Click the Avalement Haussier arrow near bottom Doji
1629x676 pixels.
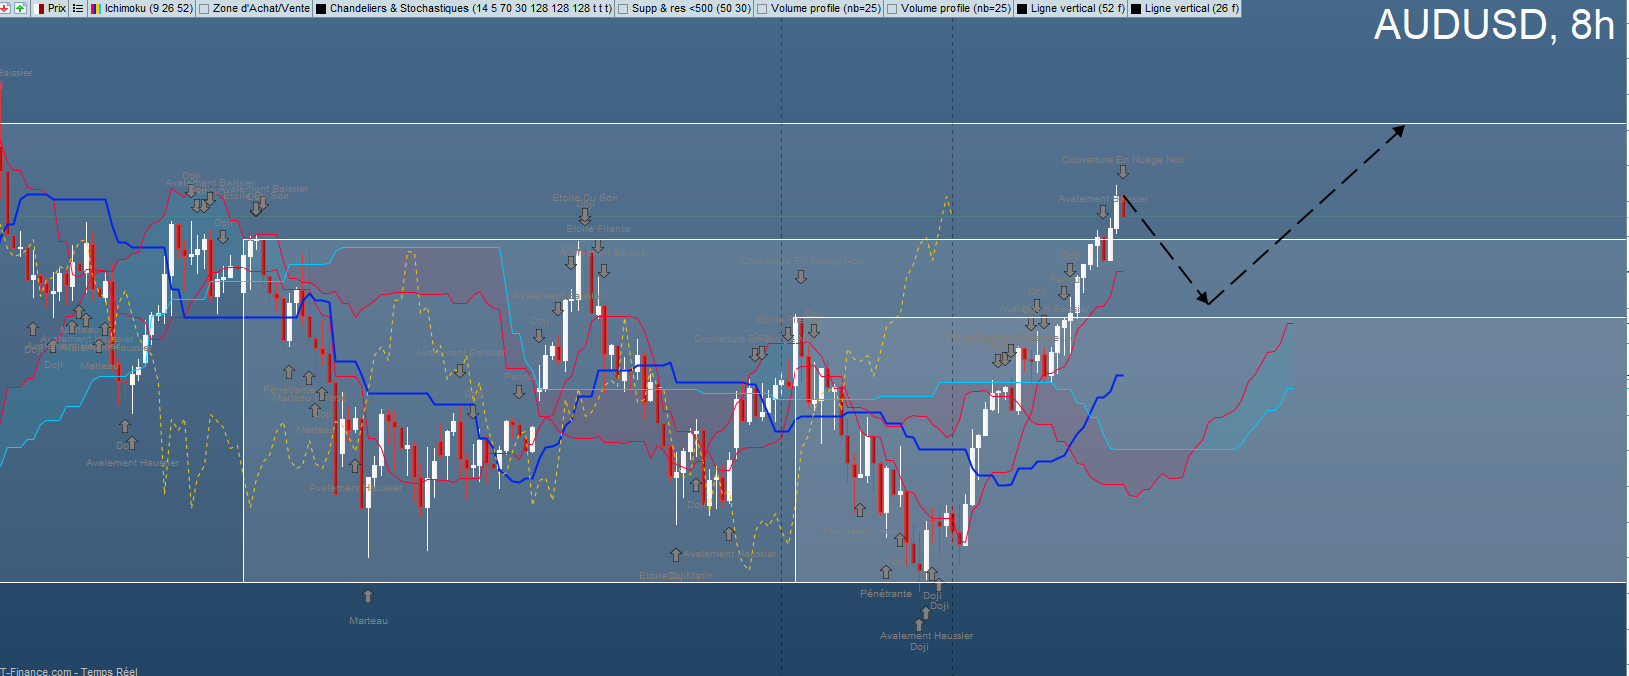point(920,625)
